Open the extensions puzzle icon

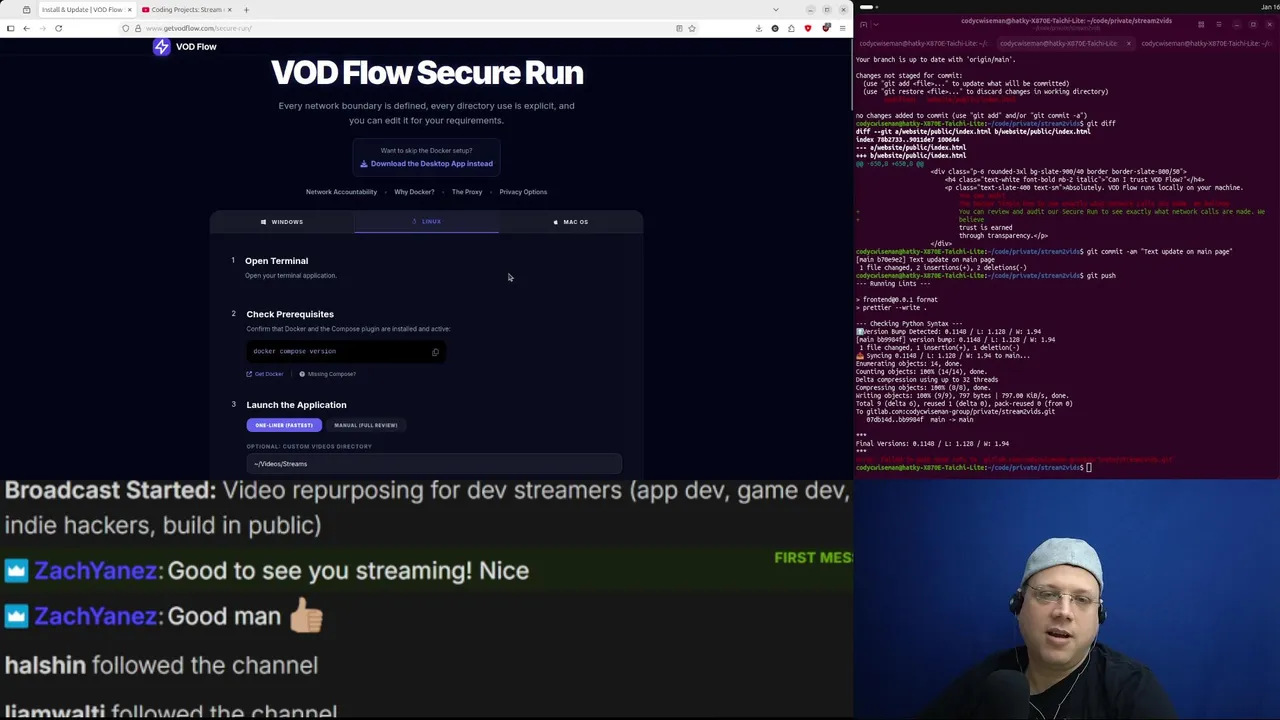[791, 28]
